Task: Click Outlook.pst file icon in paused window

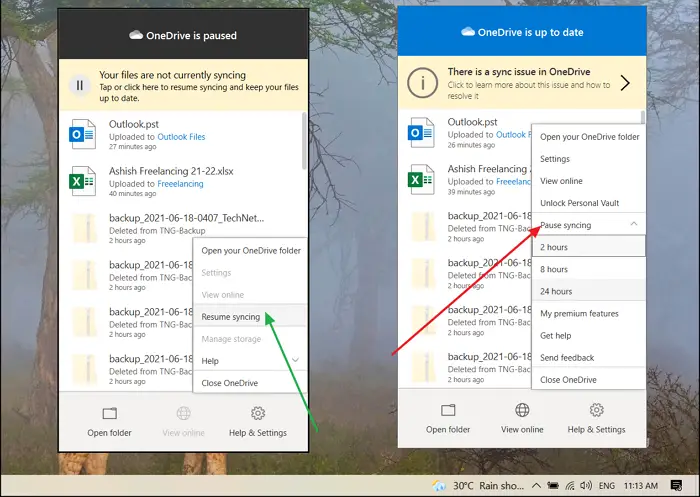Action: [x=83, y=134]
